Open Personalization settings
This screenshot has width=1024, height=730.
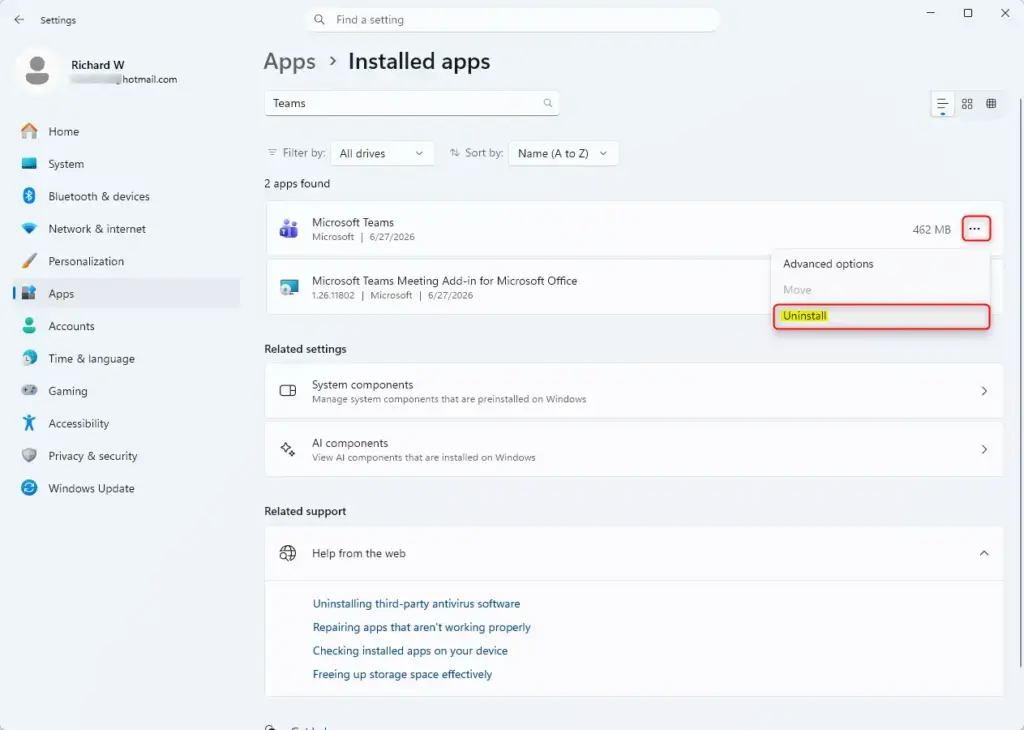tap(127, 261)
